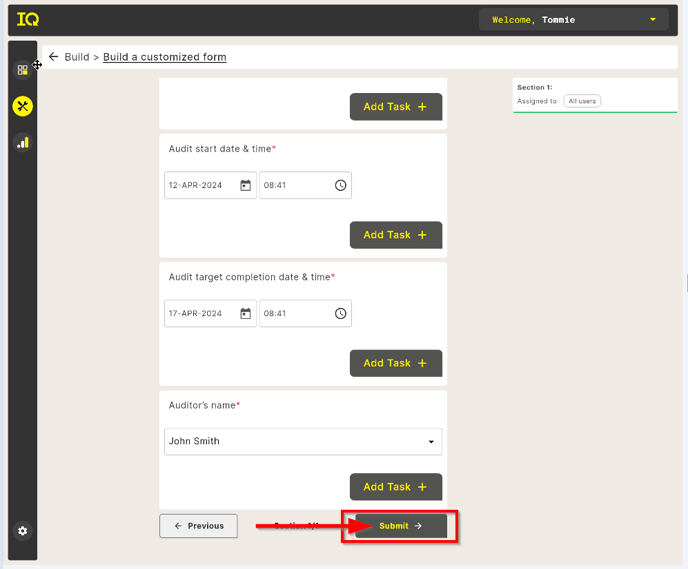This screenshot has width=688, height=569.
Task: Open clock picker for target completion time
Action: pyautogui.click(x=340, y=313)
